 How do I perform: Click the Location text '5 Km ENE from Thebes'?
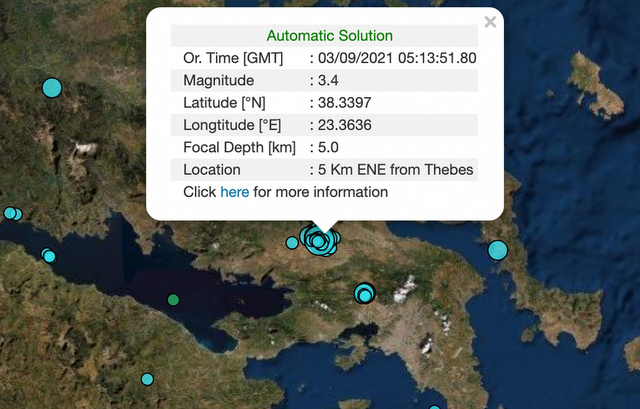pyautogui.click(x=396, y=169)
